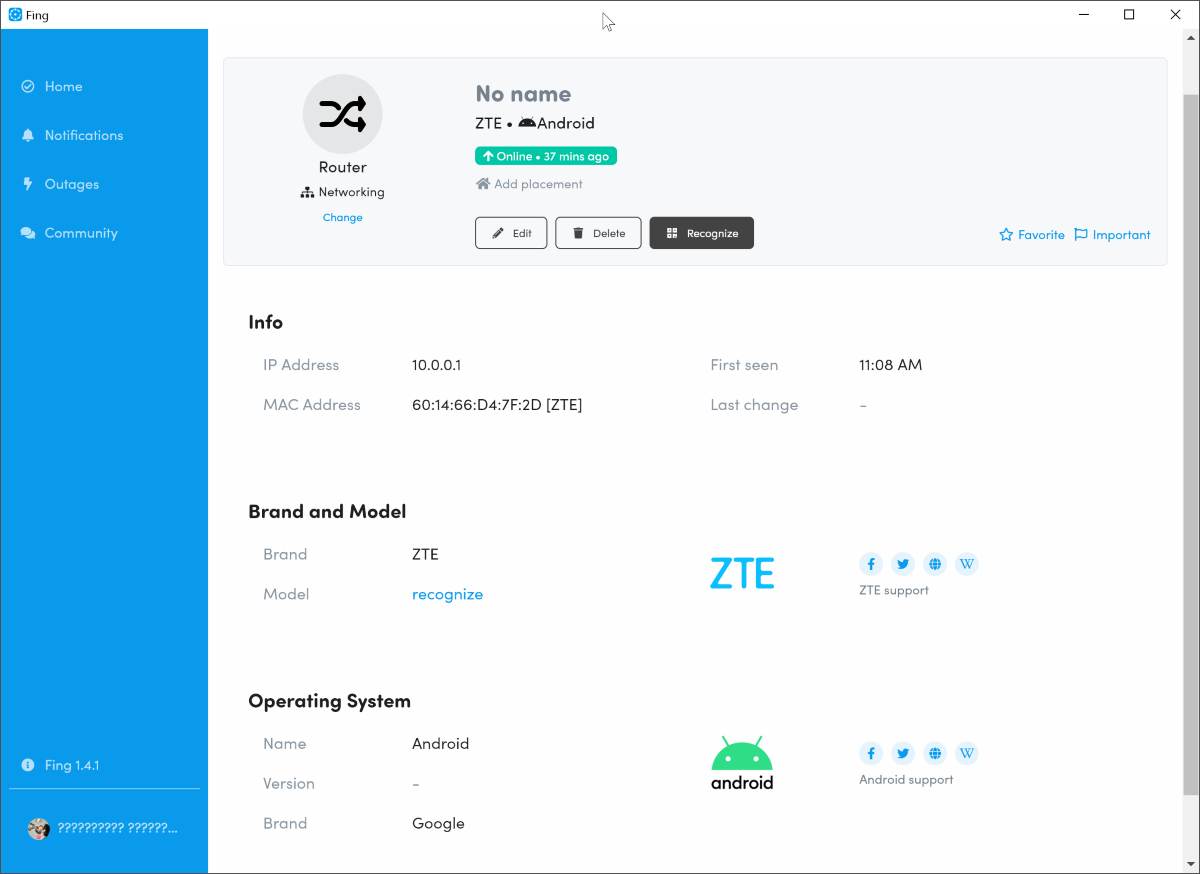This screenshot has width=1200, height=874.
Task: Open ZTE website globe icon
Action: tap(935, 564)
